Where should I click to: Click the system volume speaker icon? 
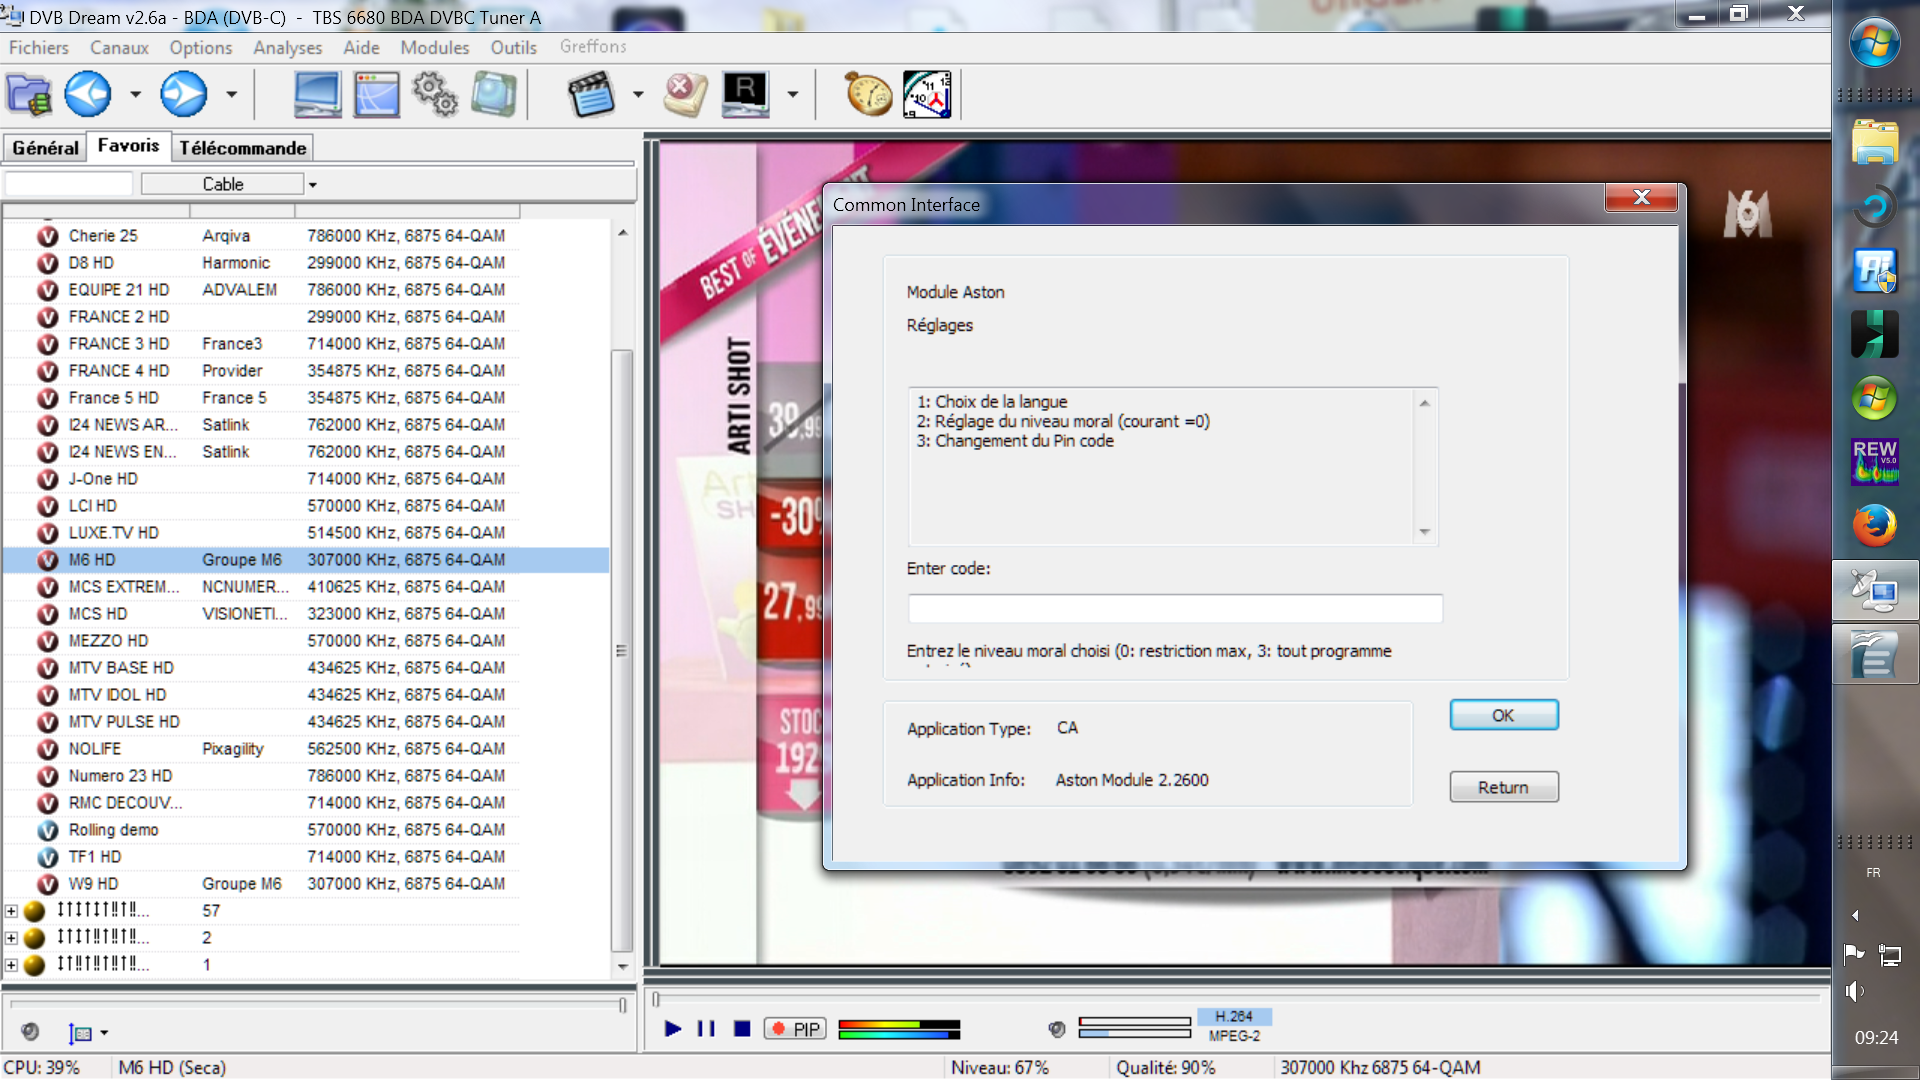pyautogui.click(x=1855, y=991)
